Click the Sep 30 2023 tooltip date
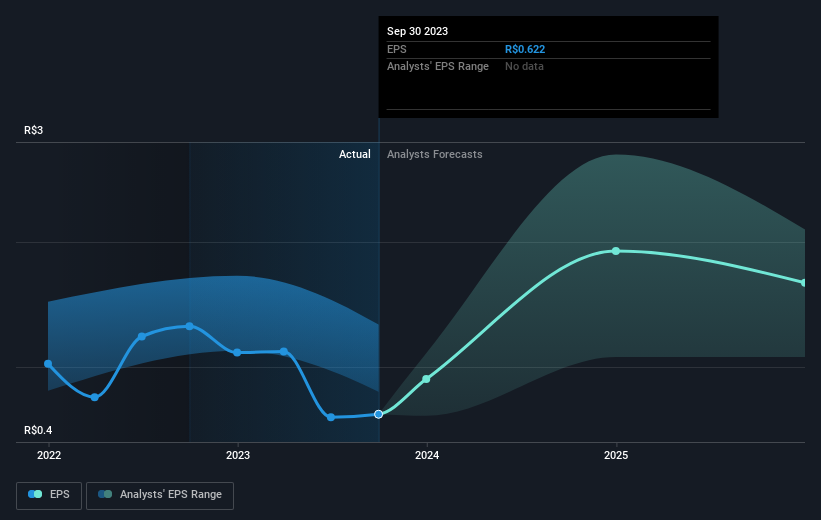The image size is (821, 520). tap(417, 31)
